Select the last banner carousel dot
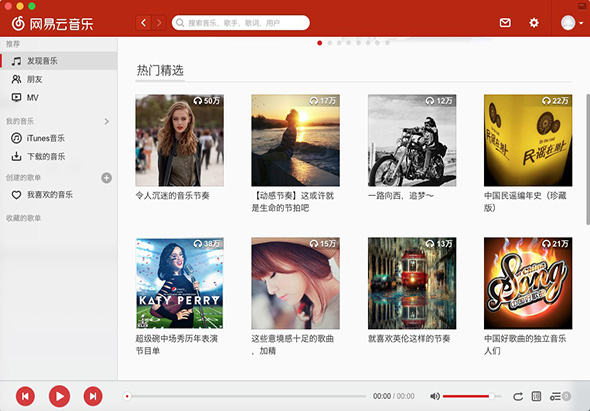The width and height of the screenshot is (590, 411). [387, 43]
